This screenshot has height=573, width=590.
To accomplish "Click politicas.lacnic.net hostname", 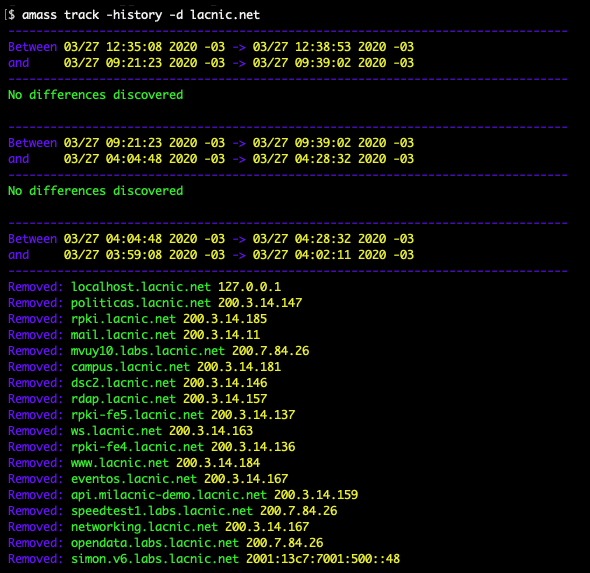I will pyautogui.click(x=141, y=303).
